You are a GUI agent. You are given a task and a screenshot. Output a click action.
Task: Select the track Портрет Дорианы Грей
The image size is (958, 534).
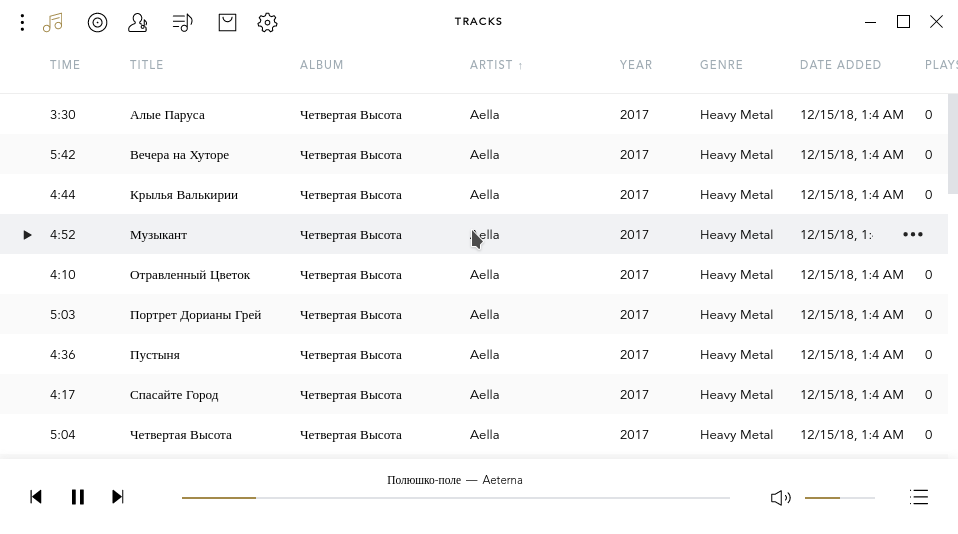coord(196,315)
